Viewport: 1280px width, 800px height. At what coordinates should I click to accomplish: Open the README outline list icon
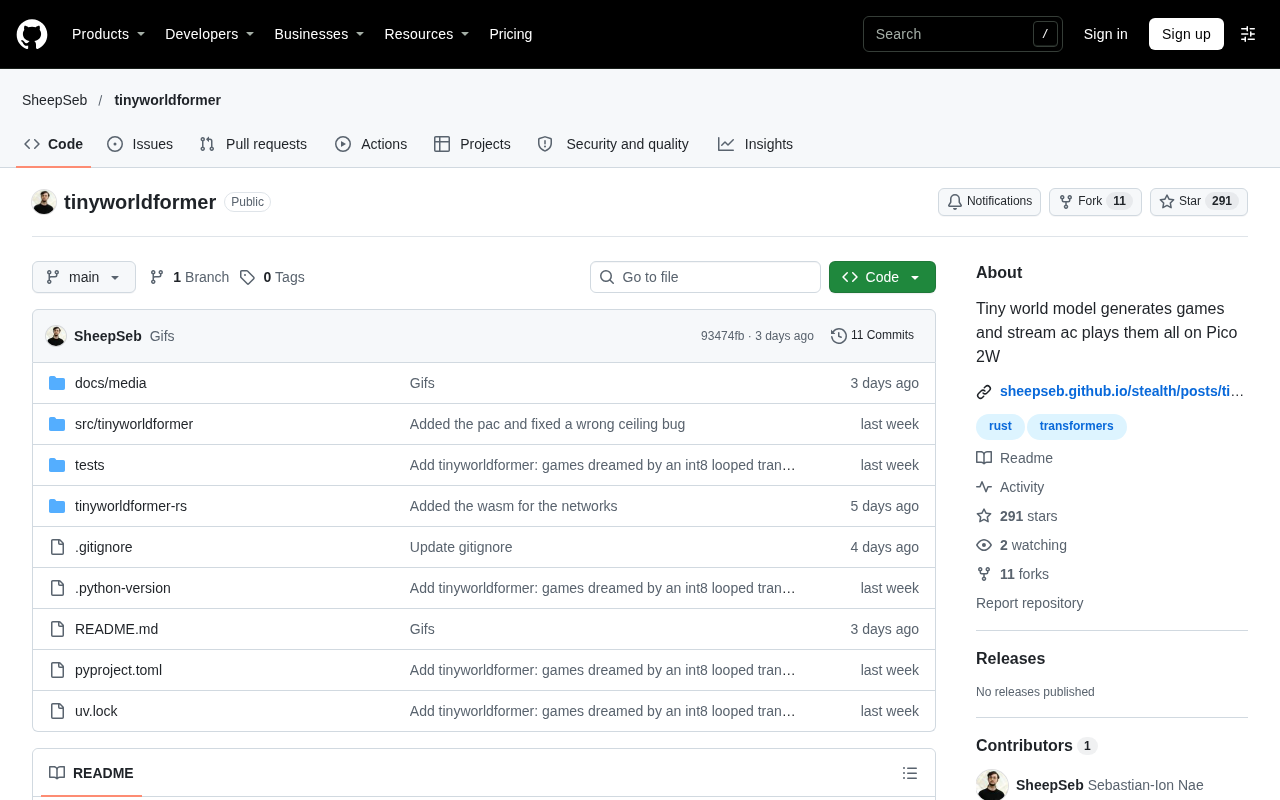(x=910, y=773)
